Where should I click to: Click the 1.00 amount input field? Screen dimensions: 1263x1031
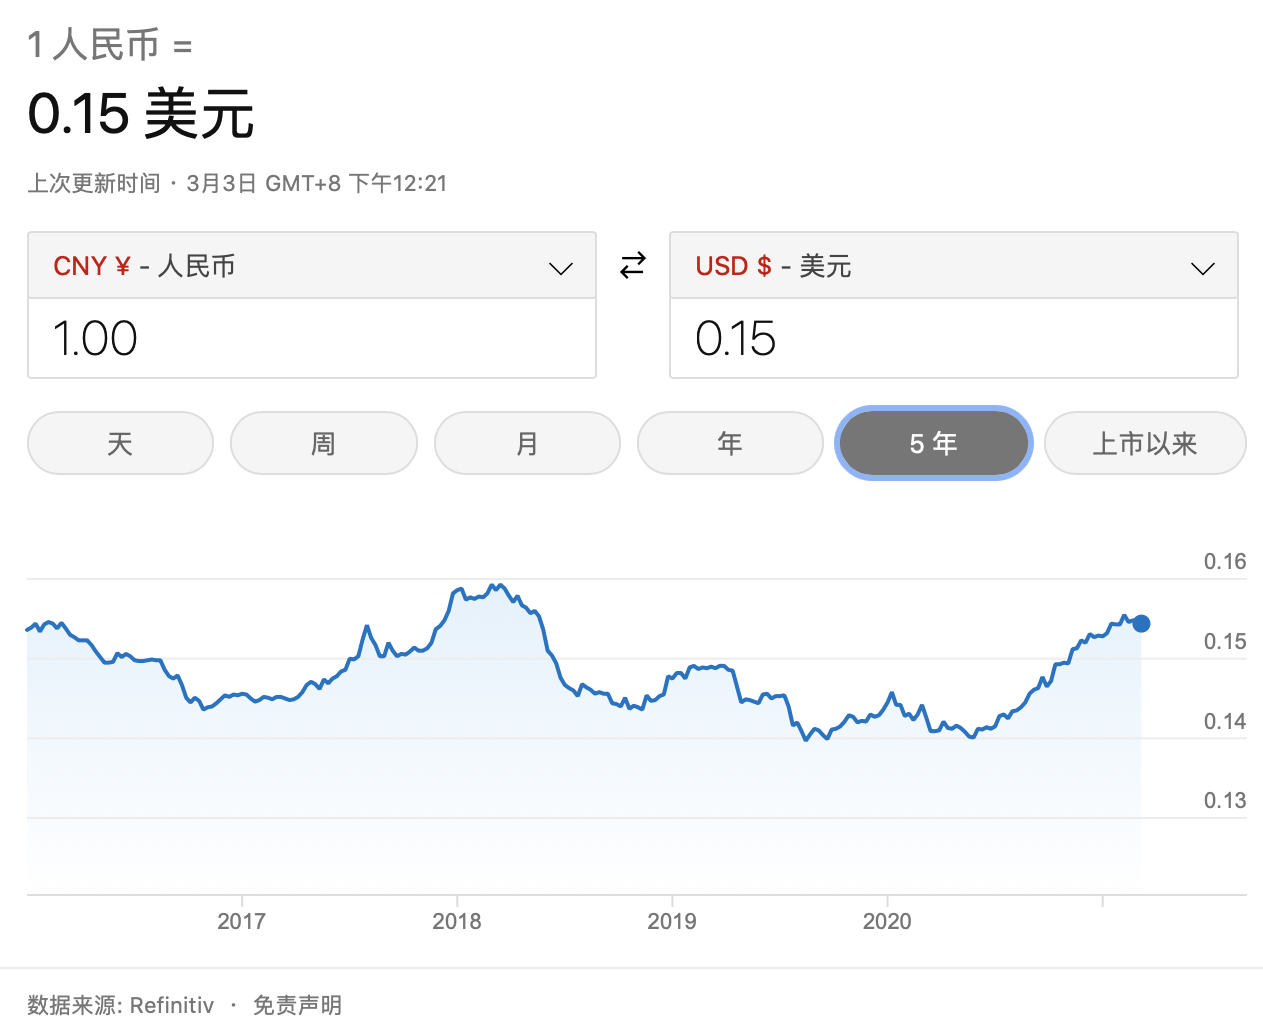(x=312, y=339)
